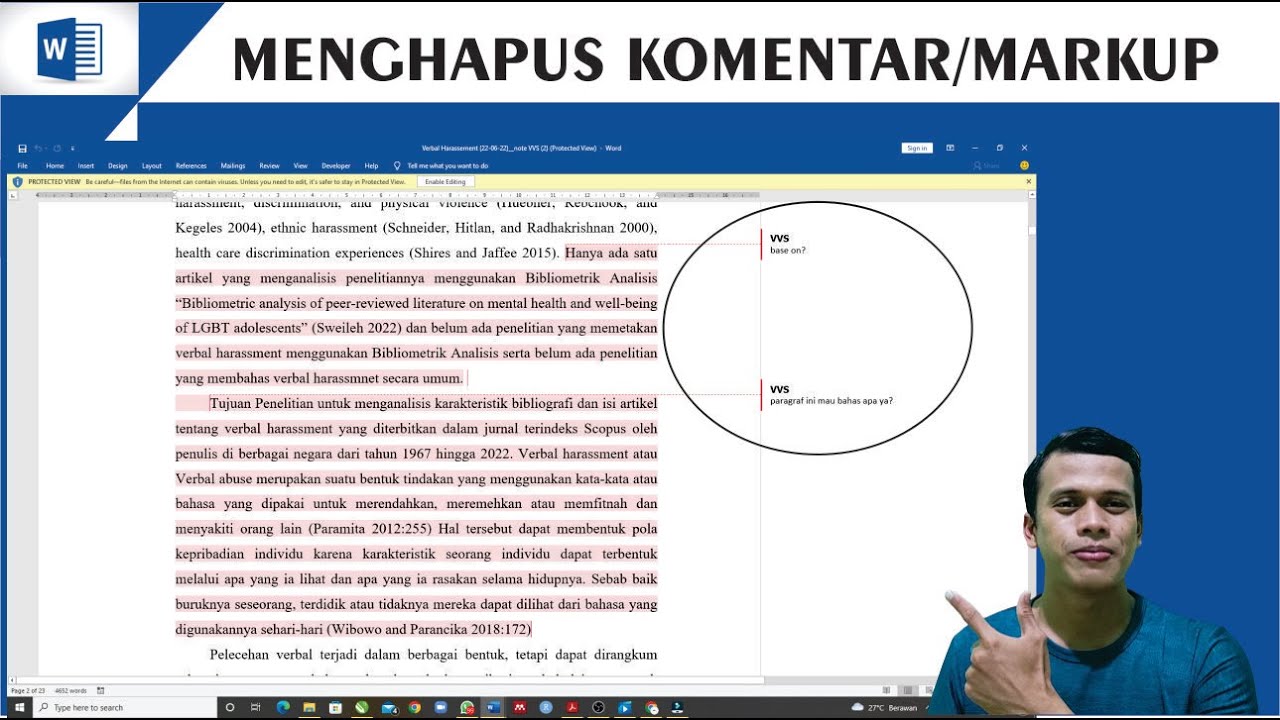Click the 'Type here to search' taskbar box
The width and height of the screenshot is (1280, 720).
pos(126,707)
